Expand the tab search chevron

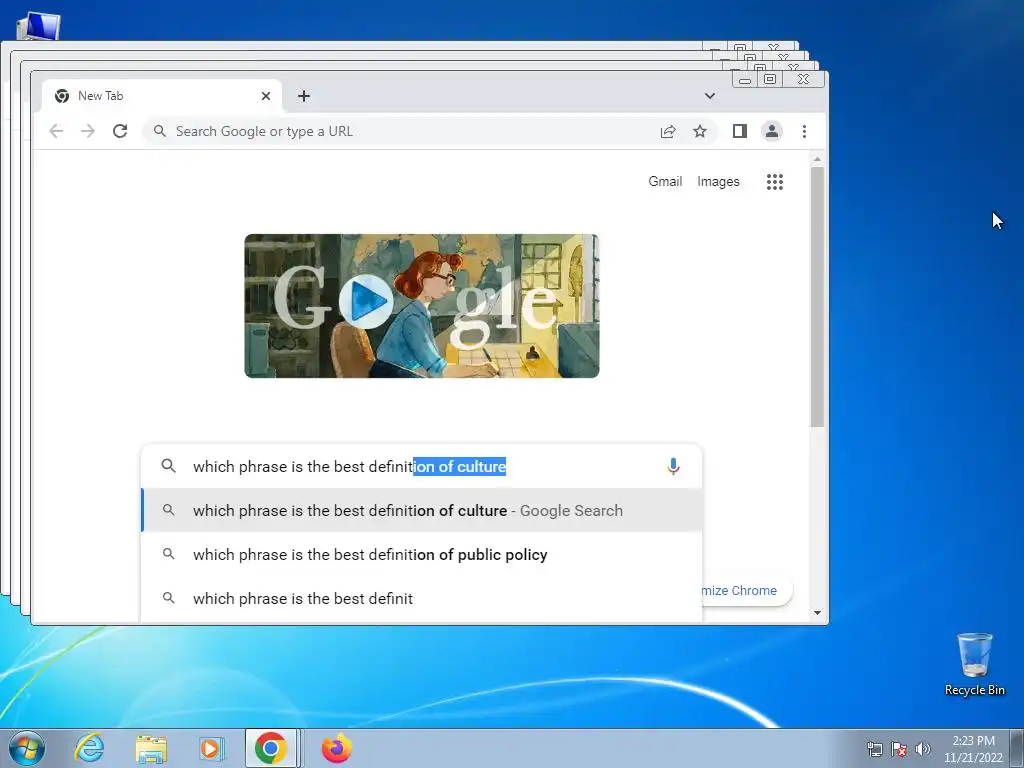[x=710, y=96]
